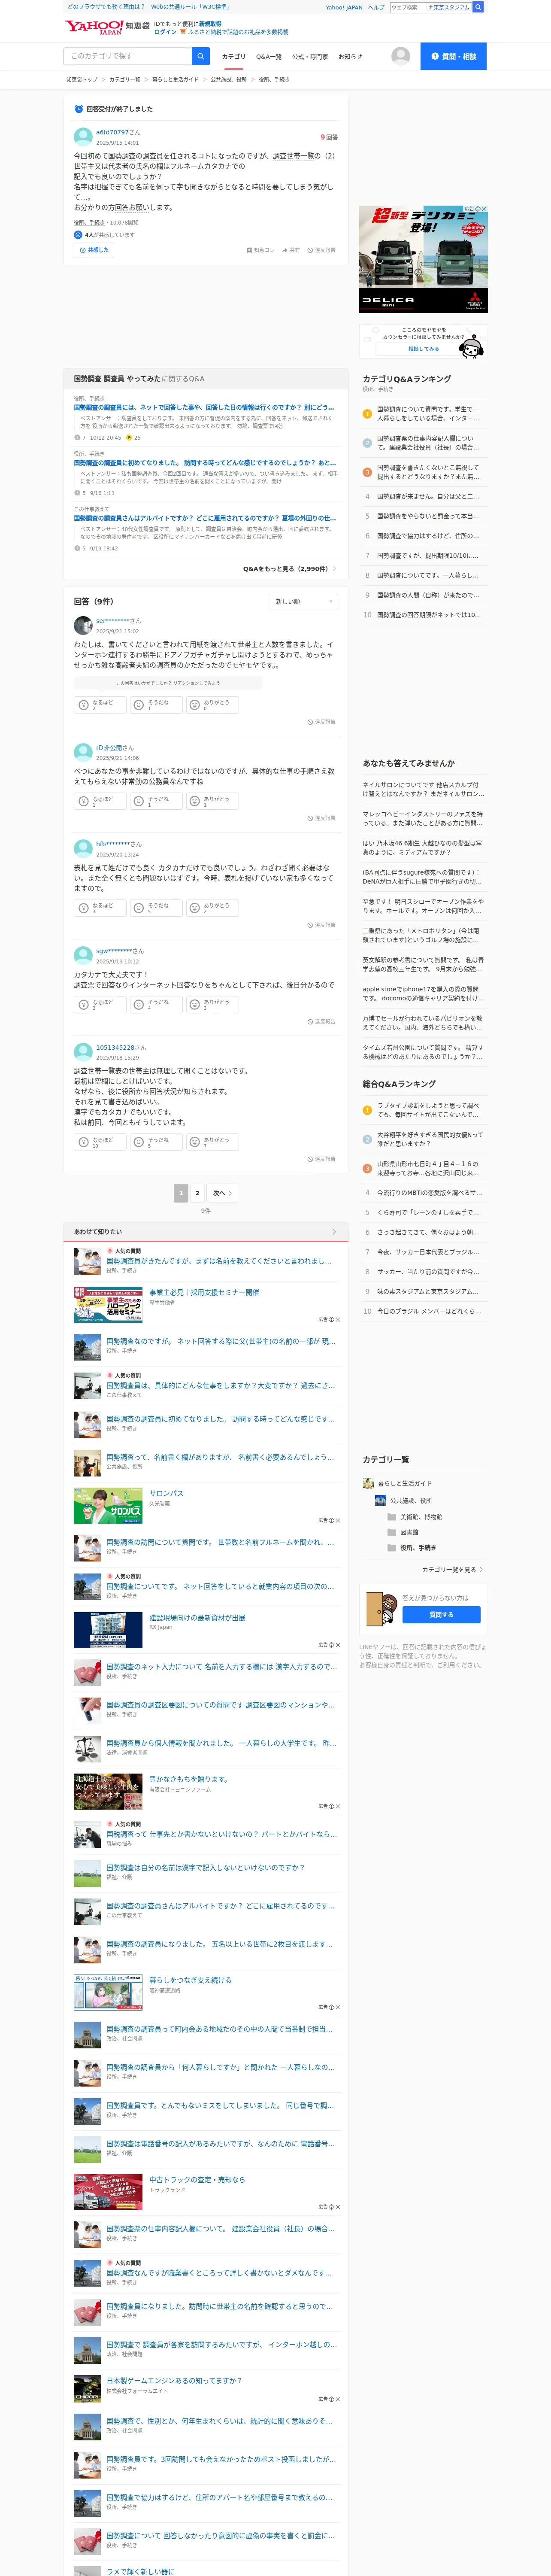
Task: Open the user profile avatar icon
Action: tap(401, 56)
